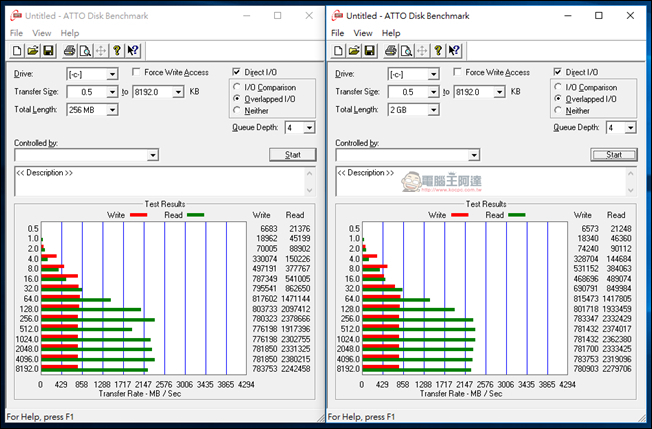The height and width of the screenshot is (429, 652).
Task: Click New file icon in left window
Action: 17,51
